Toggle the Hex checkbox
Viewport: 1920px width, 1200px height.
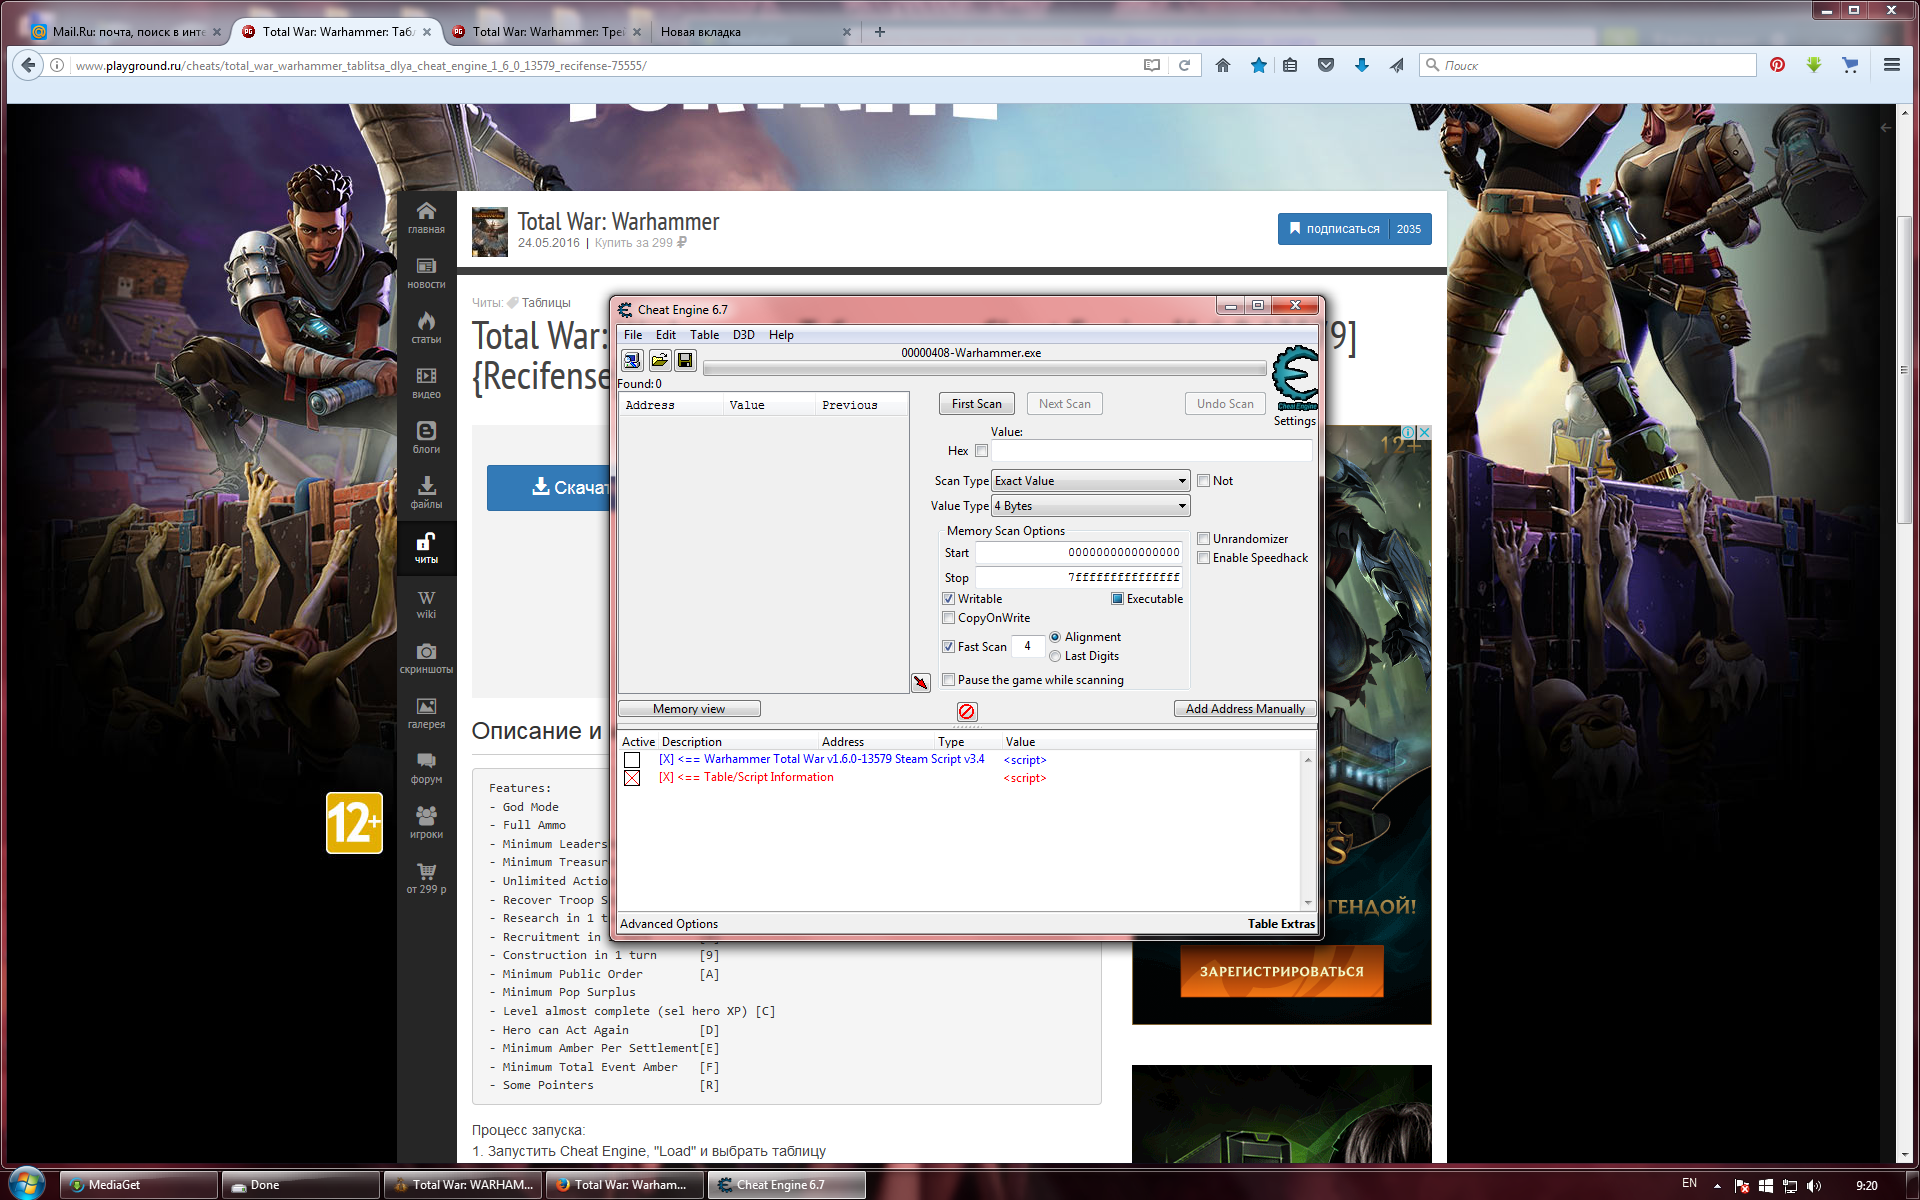[981, 451]
